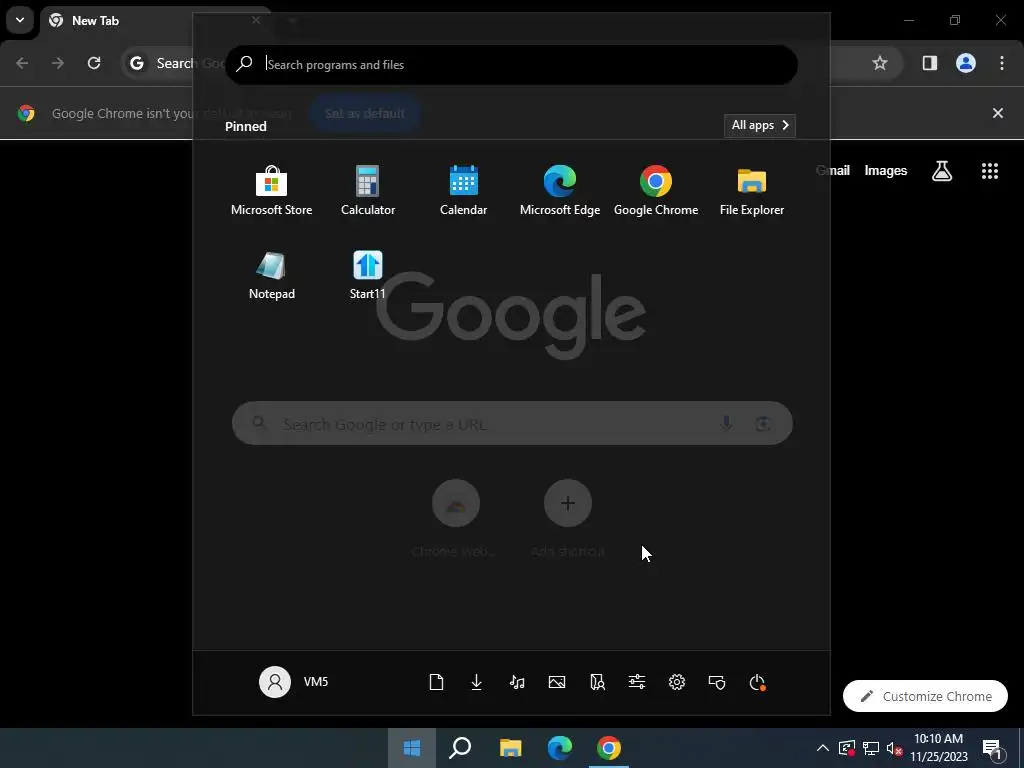Open the Start11 pinned app
Viewport: 1024px width, 768px height.
(x=368, y=275)
